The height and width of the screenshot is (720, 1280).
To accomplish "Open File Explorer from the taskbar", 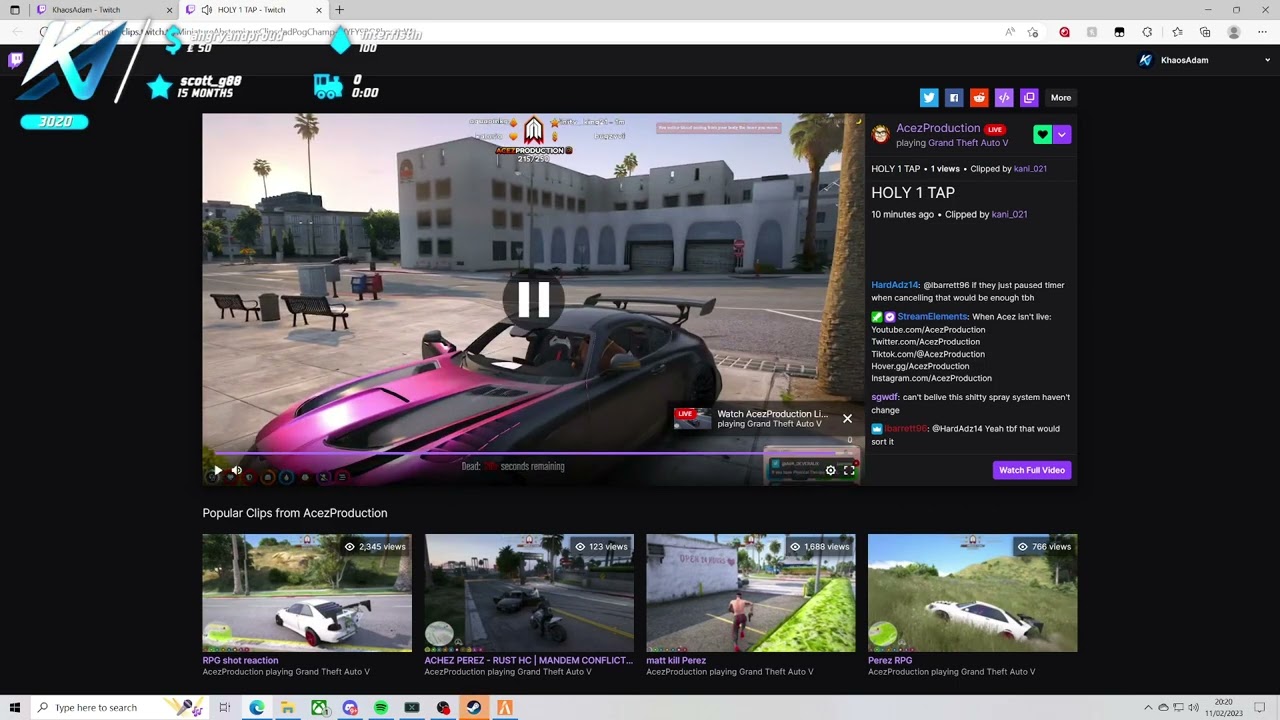I will 288,707.
